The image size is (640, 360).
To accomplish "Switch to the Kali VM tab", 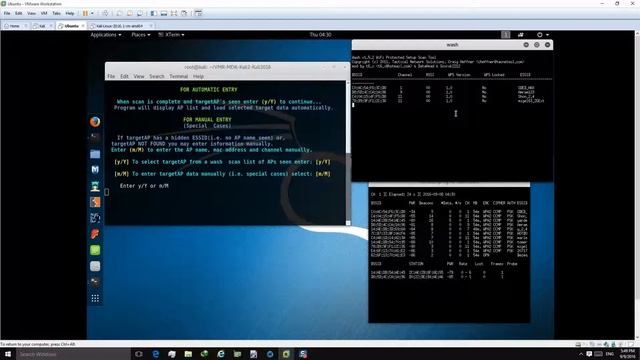I will 42,26.
